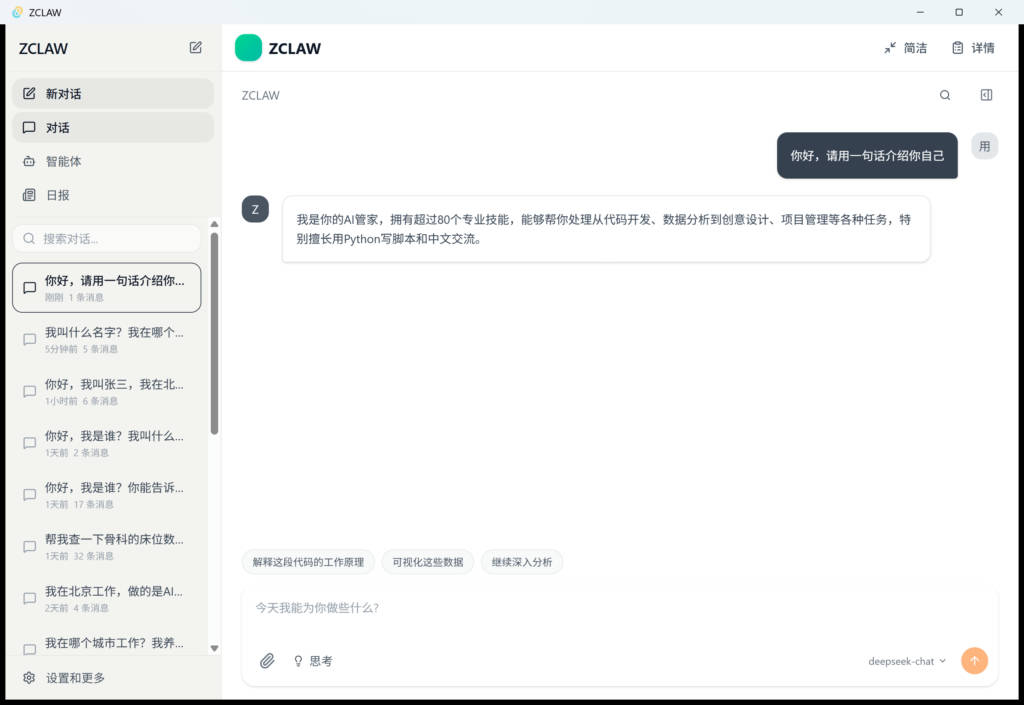Switch to 简洁 compact view
The width and height of the screenshot is (1024, 705).
click(905, 48)
